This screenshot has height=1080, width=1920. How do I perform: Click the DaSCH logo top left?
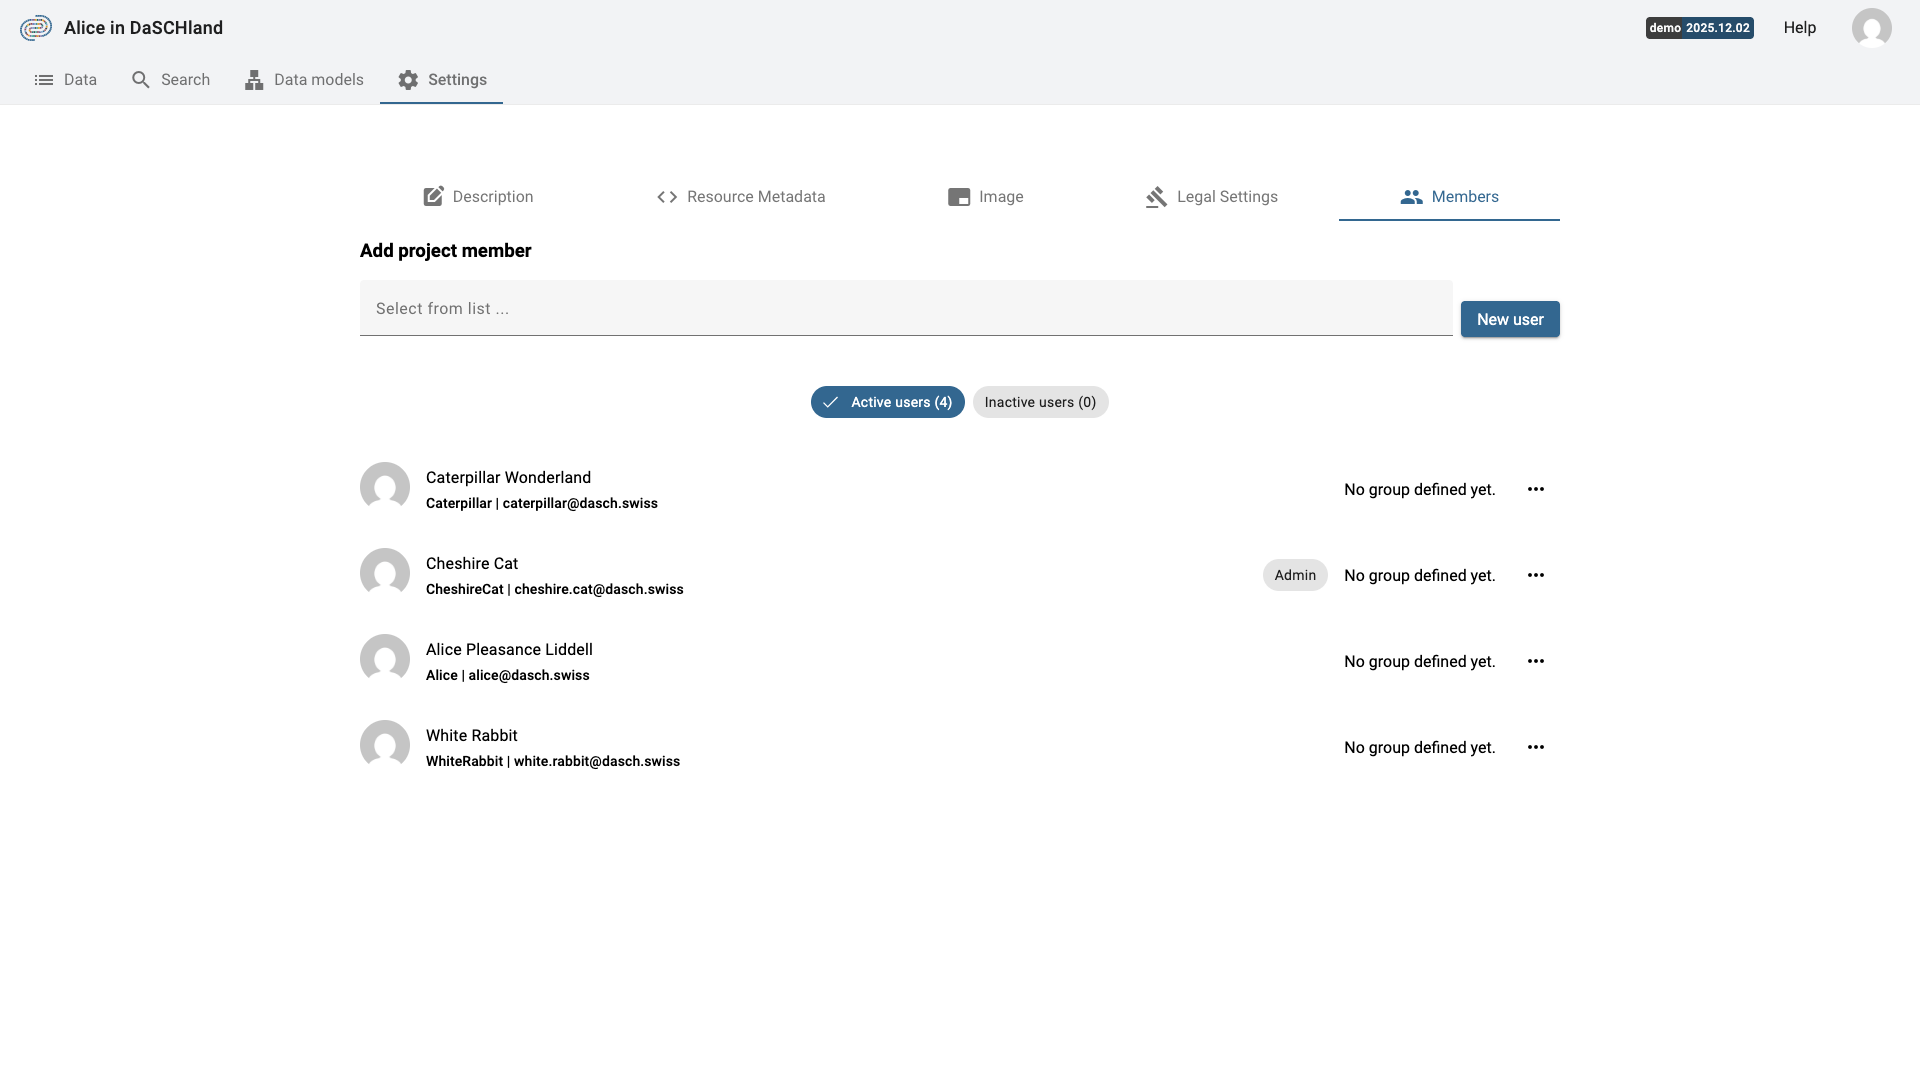(x=35, y=27)
